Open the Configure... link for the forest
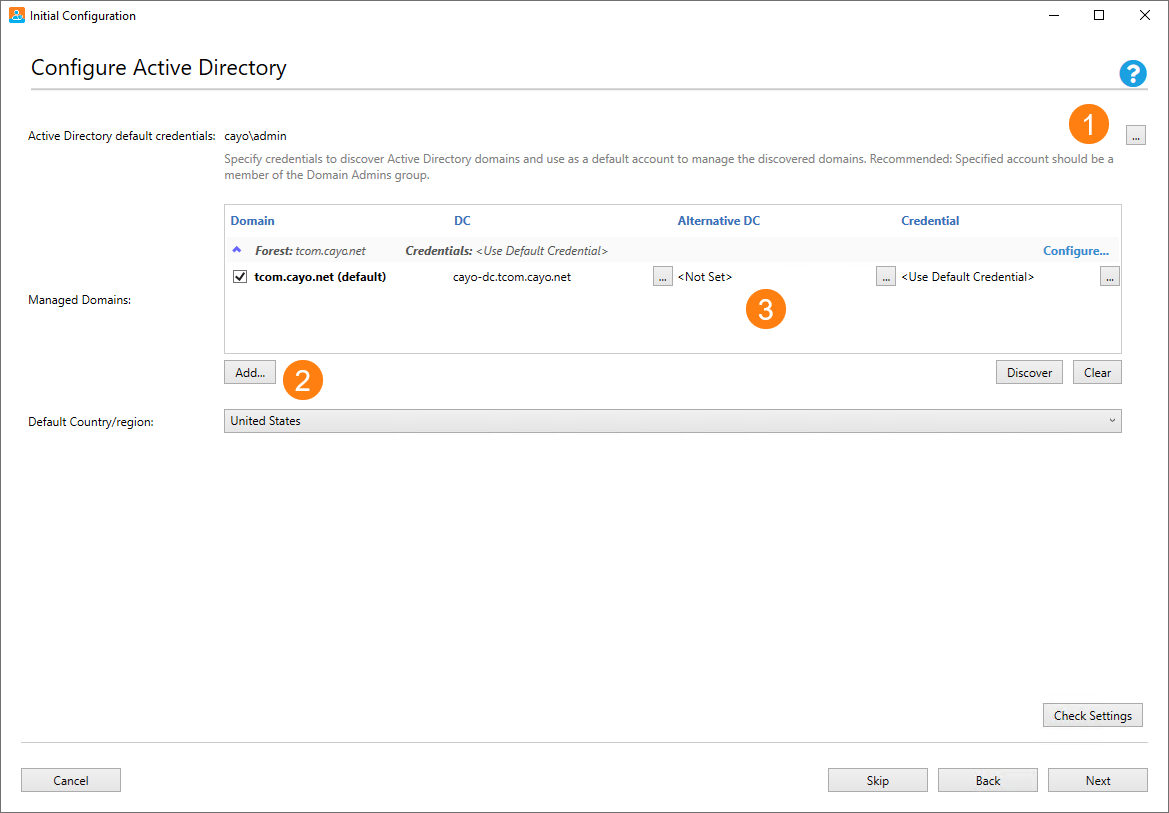Viewport: 1169px width, 813px height. click(x=1075, y=251)
